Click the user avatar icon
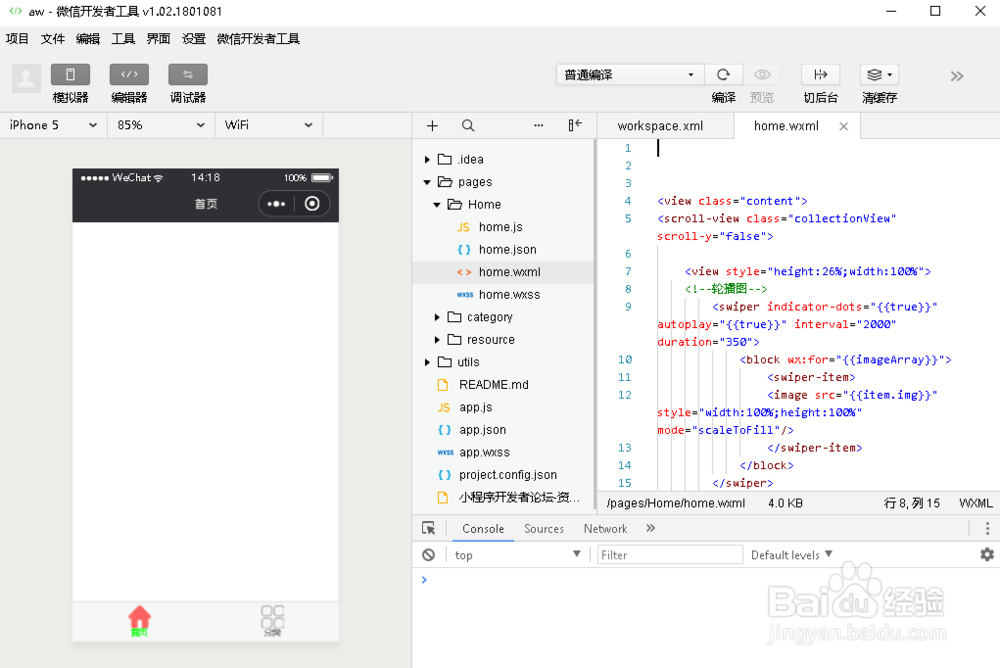The image size is (1000, 668). (x=26, y=78)
